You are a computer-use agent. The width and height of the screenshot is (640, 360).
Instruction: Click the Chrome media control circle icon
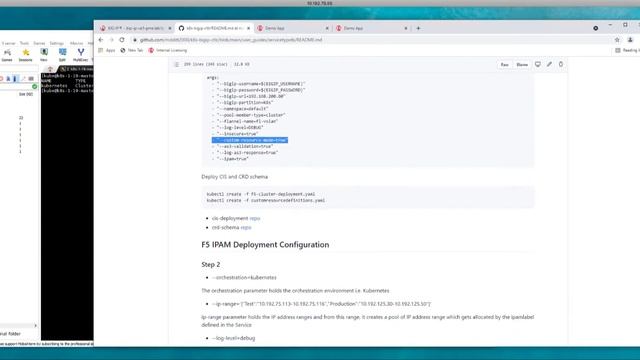tap(596, 28)
